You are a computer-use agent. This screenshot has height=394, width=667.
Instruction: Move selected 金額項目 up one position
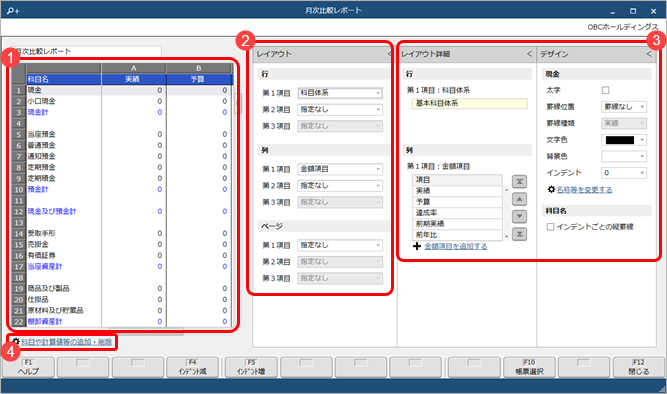click(x=519, y=199)
